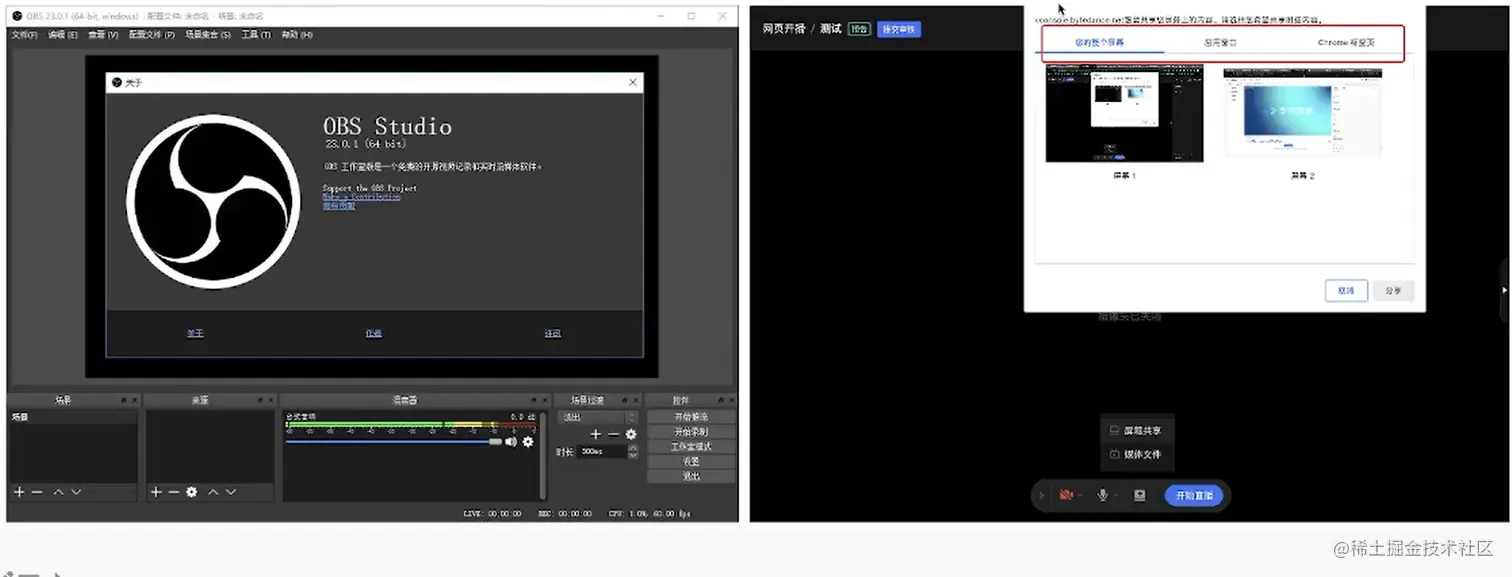Move source down in Sources panel

click(x=230, y=492)
